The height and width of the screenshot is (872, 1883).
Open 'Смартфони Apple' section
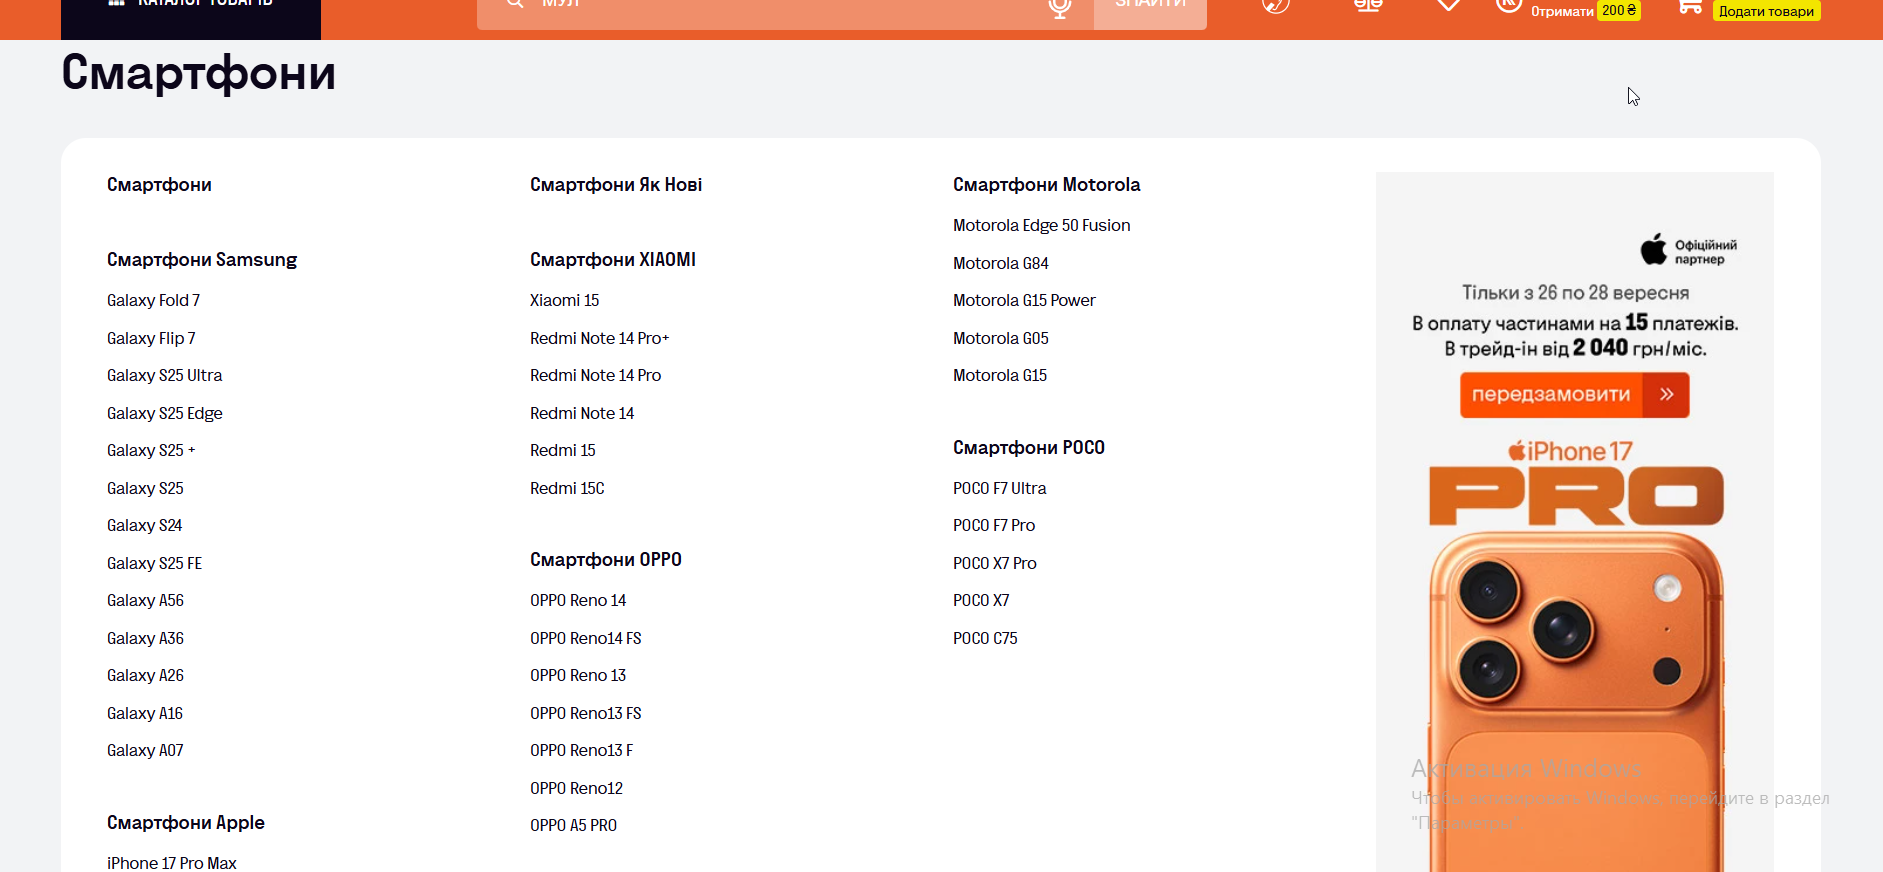click(186, 823)
